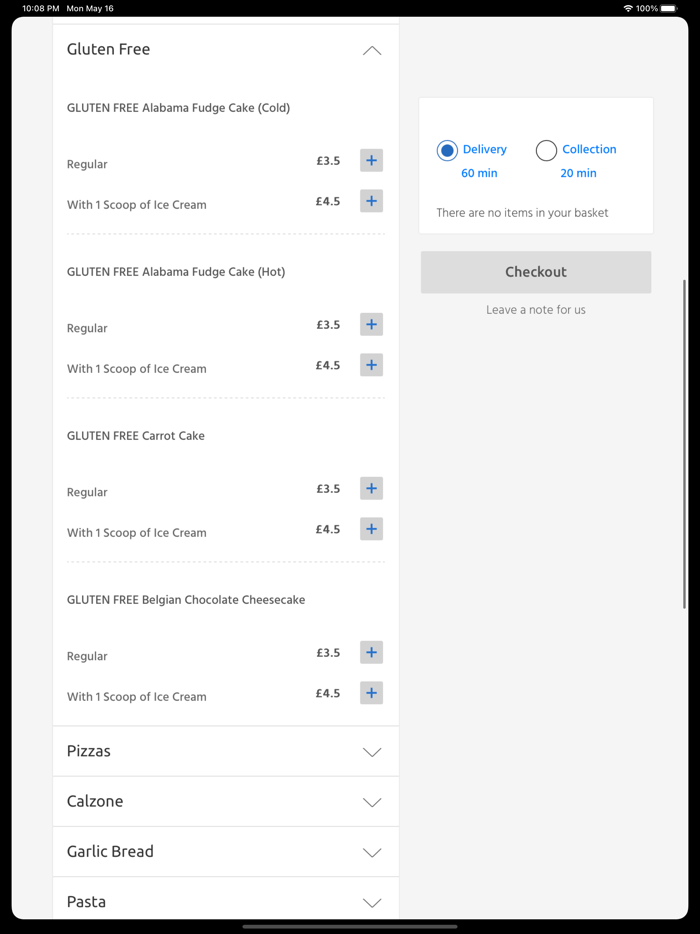Expand the Garlic Bread category

click(372, 852)
